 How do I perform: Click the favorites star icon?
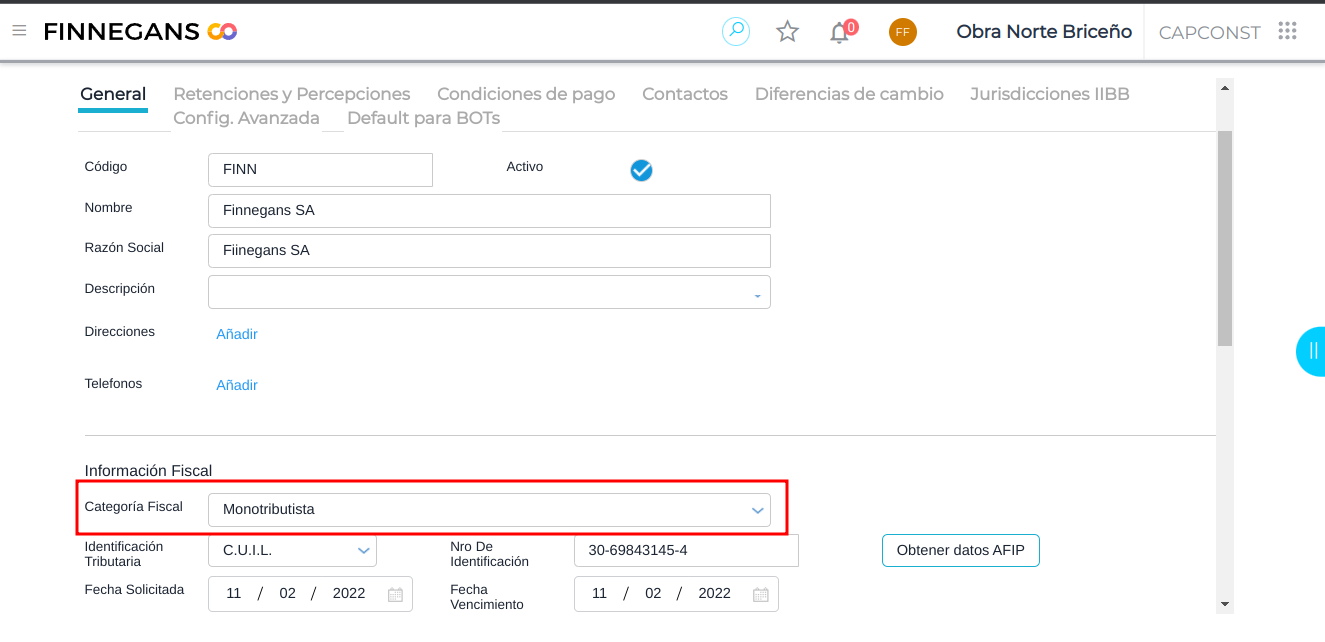[x=788, y=32]
